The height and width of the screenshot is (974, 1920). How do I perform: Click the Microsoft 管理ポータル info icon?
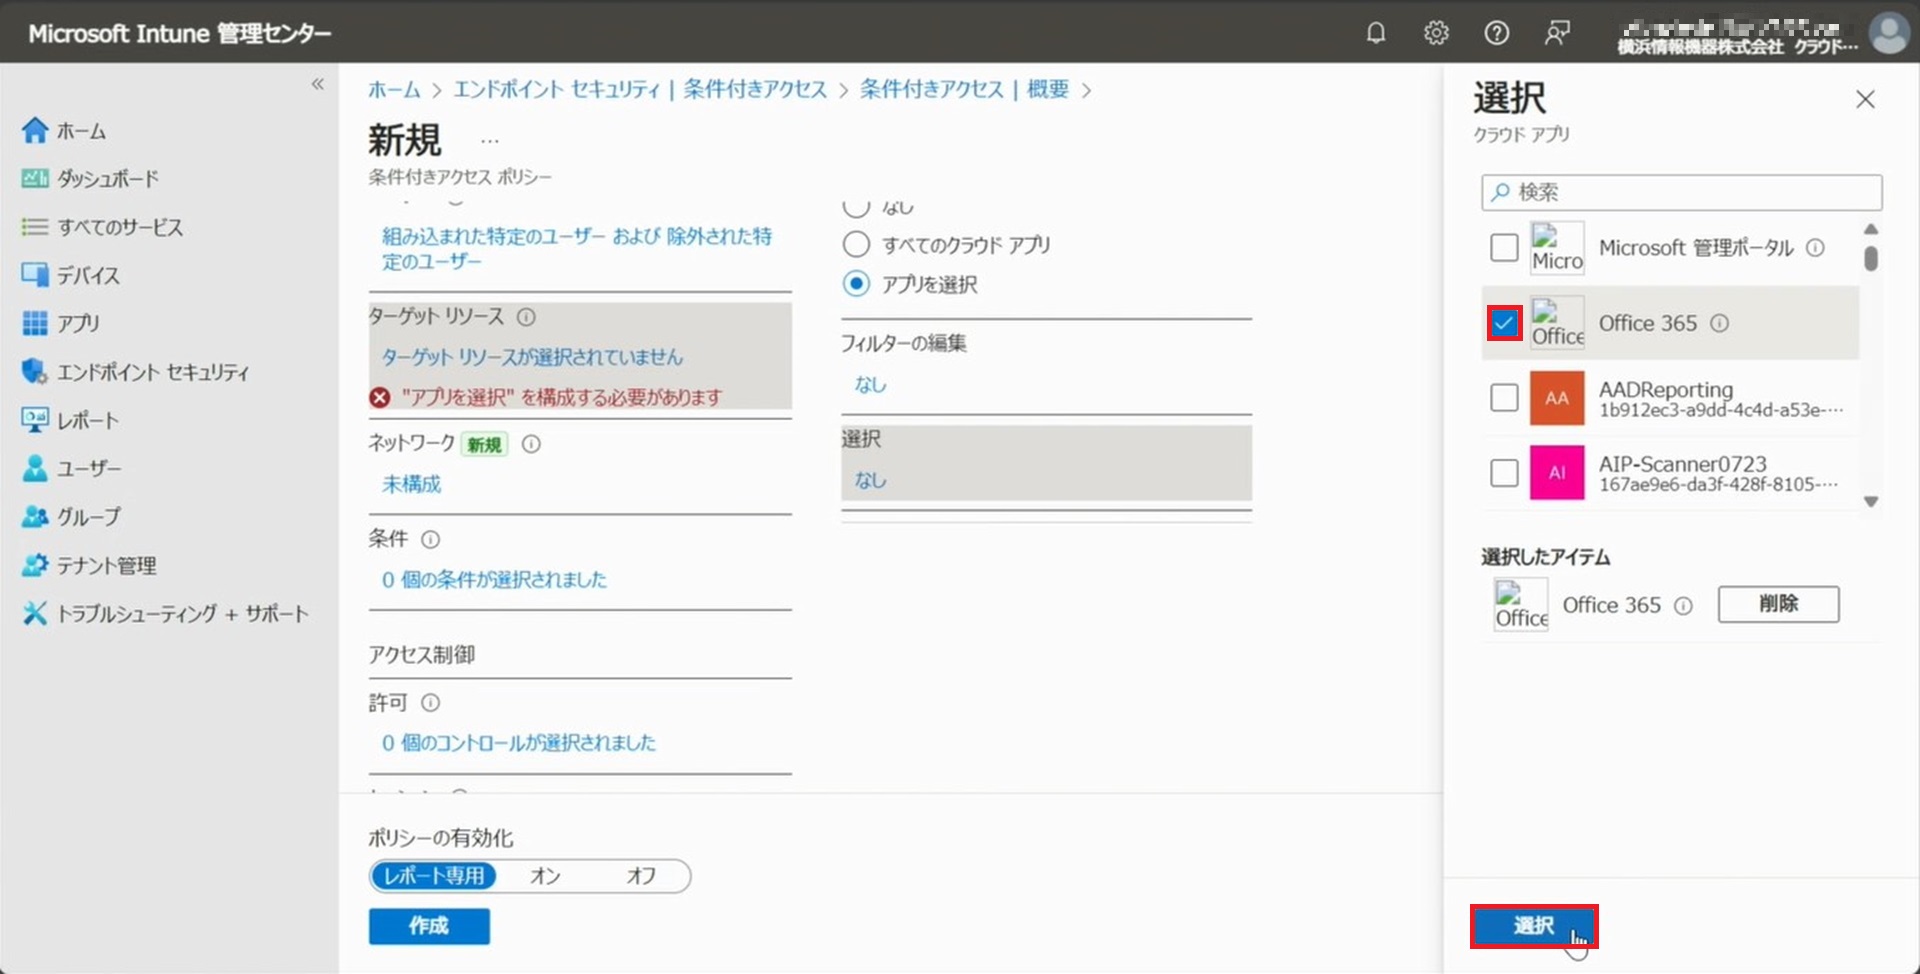tap(1815, 248)
